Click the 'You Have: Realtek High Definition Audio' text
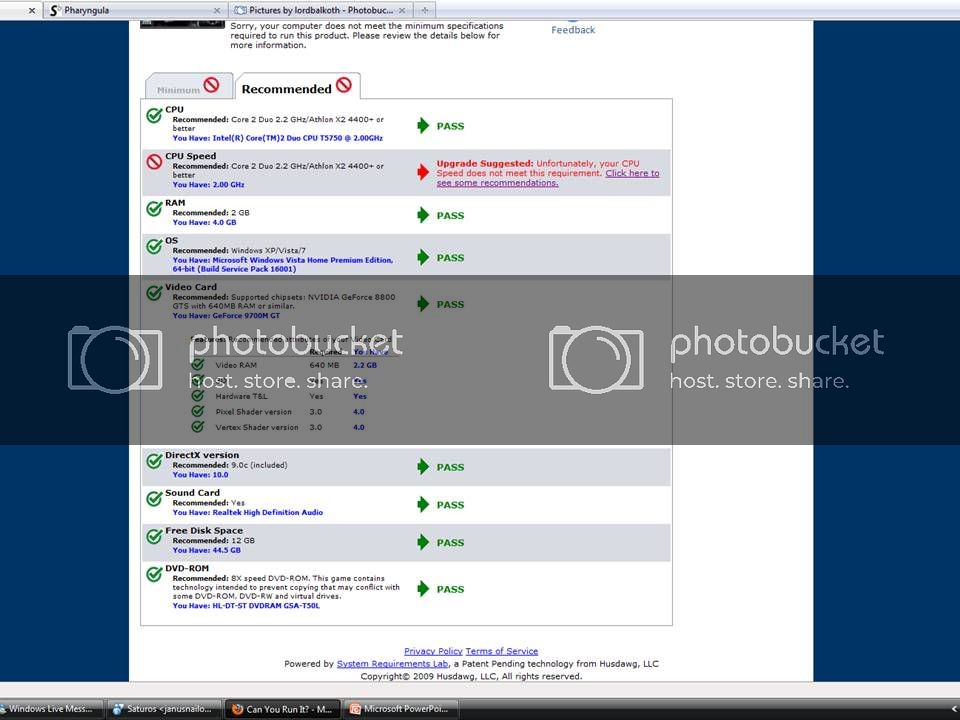Screen dimensions: 960x720 coord(247,512)
